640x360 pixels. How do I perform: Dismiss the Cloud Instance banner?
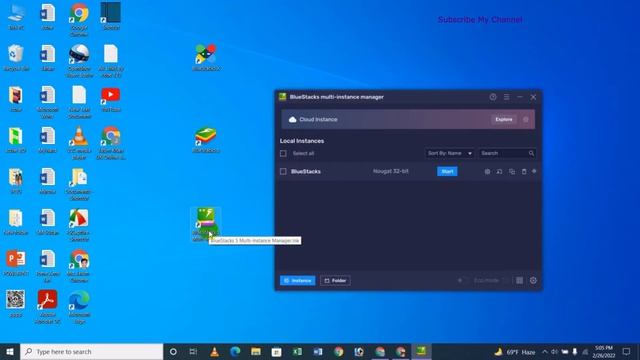click(x=526, y=120)
